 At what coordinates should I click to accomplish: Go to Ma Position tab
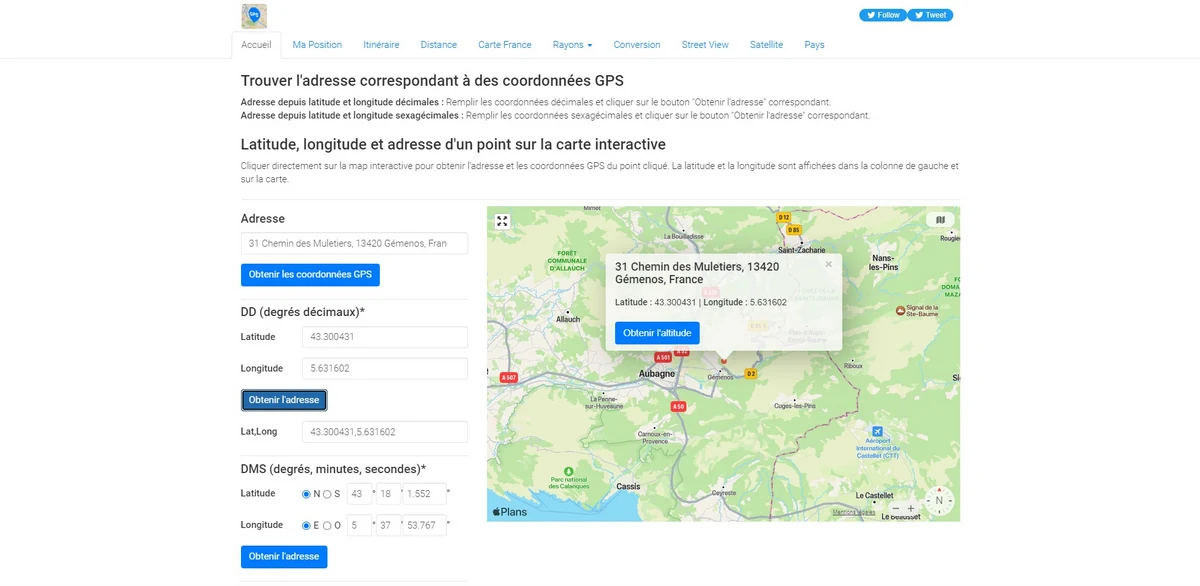317,45
